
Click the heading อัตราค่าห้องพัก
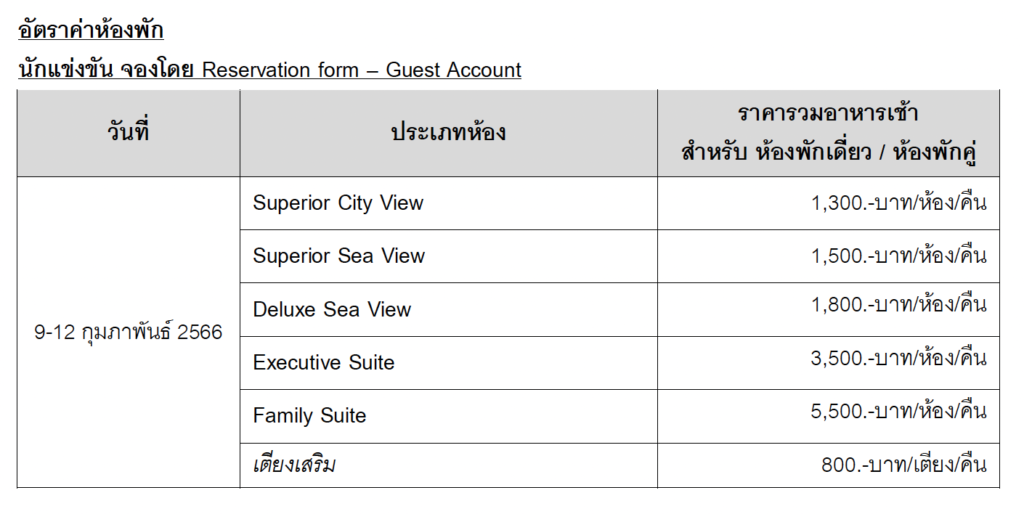(91, 30)
